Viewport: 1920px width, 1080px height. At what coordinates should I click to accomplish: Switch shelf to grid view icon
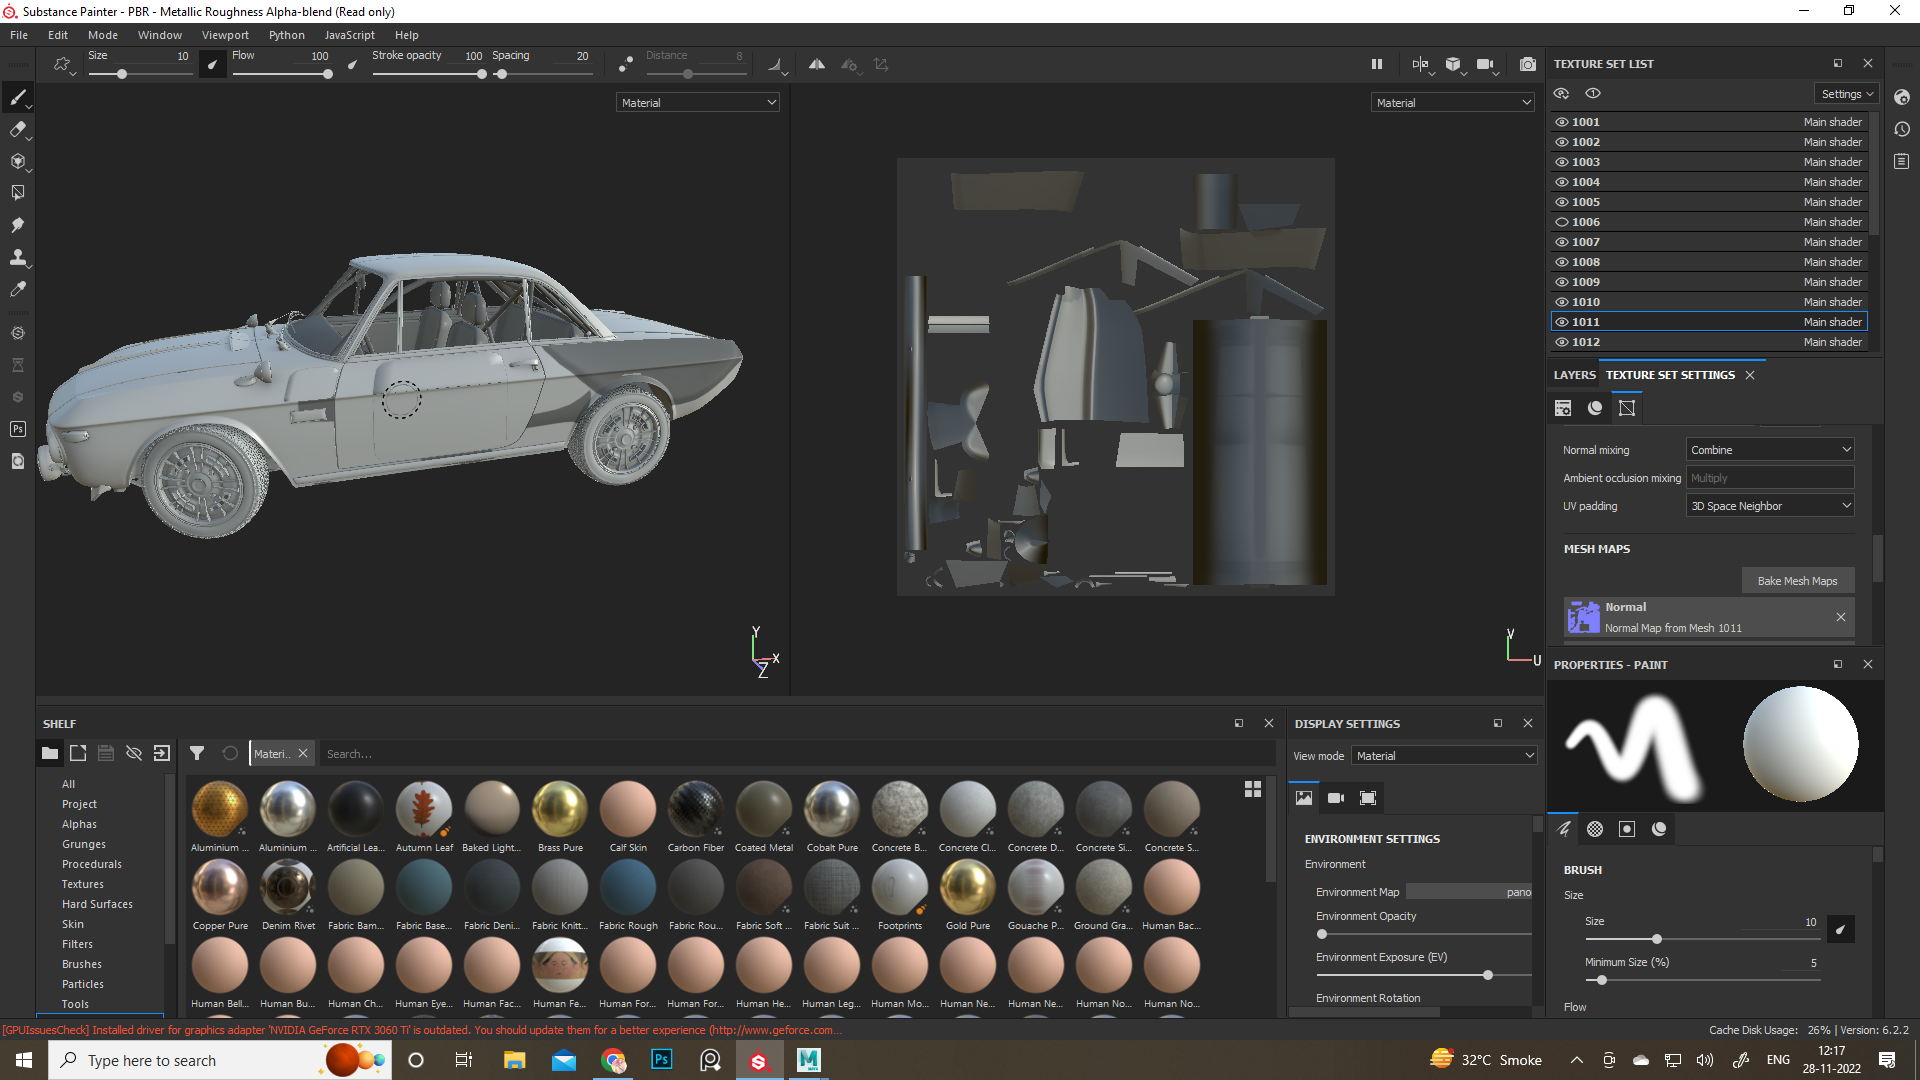point(1253,789)
